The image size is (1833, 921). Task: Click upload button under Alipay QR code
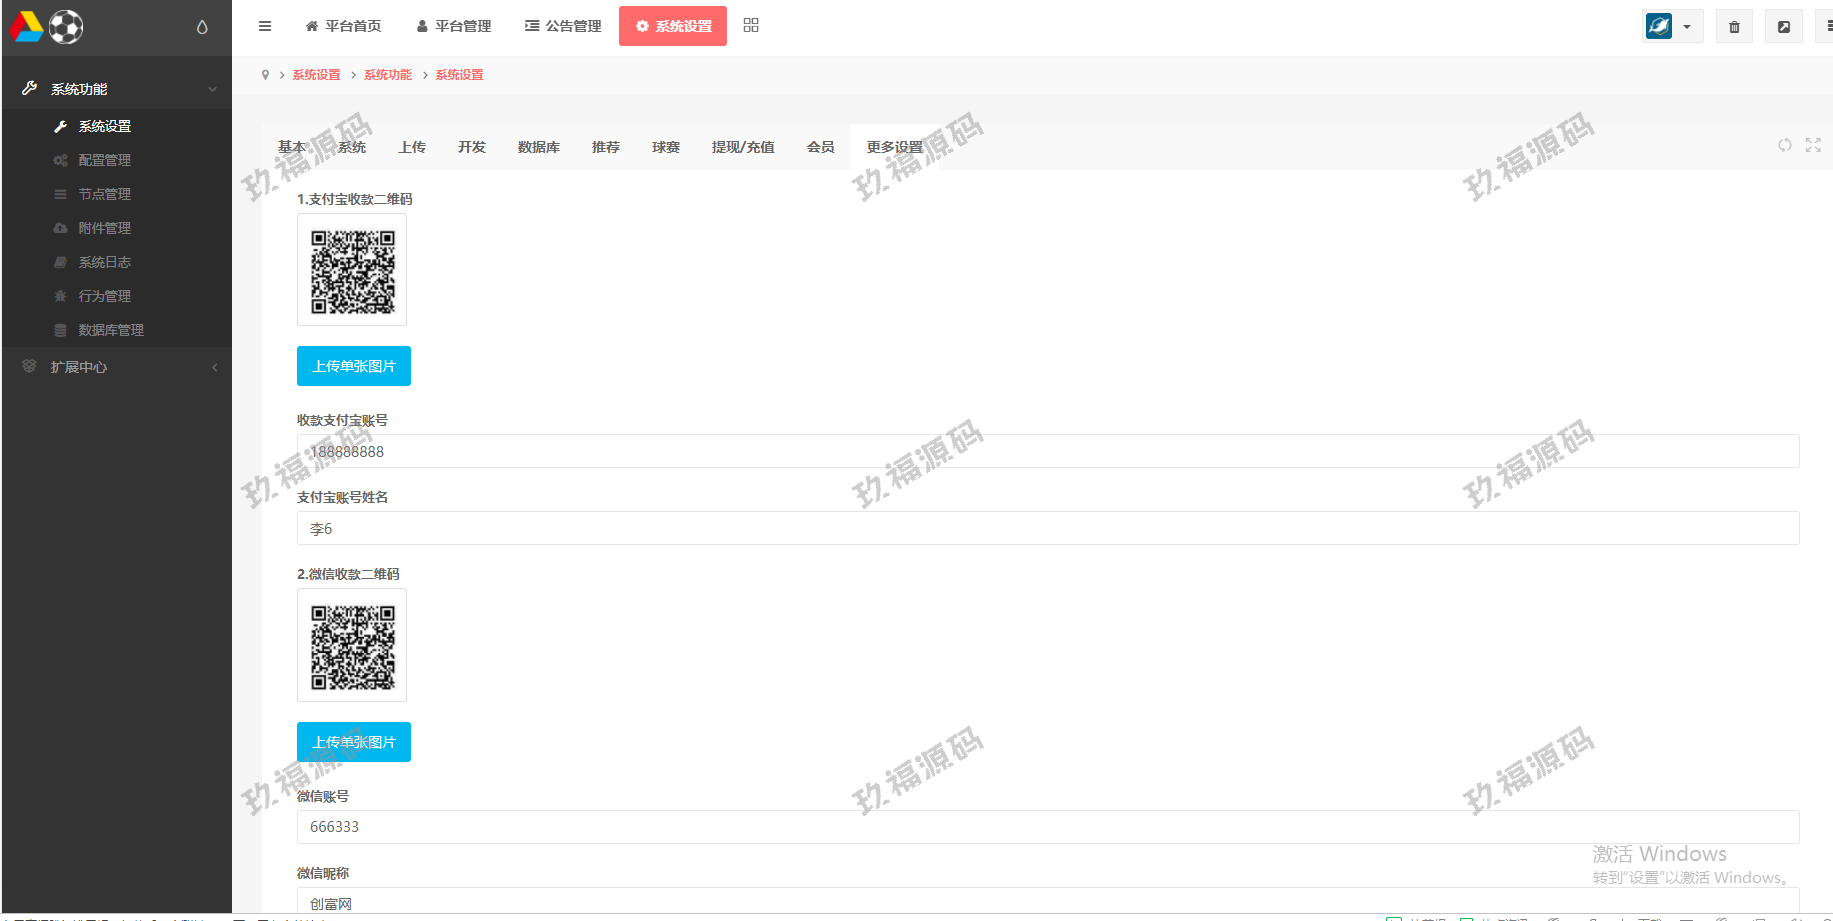click(354, 366)
